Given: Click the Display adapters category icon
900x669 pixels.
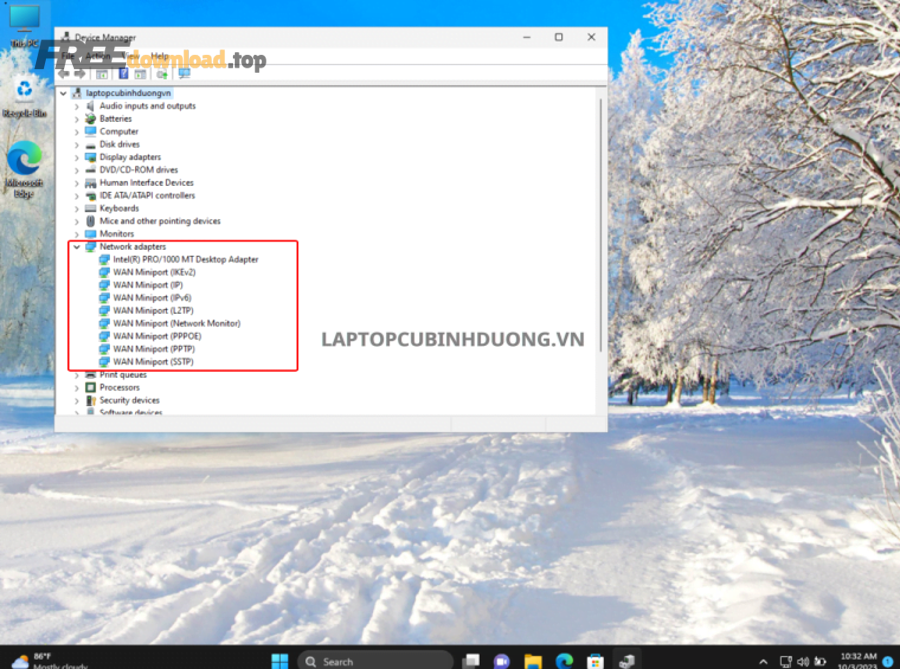Looking at the screenshot, I should coord(90,157).
